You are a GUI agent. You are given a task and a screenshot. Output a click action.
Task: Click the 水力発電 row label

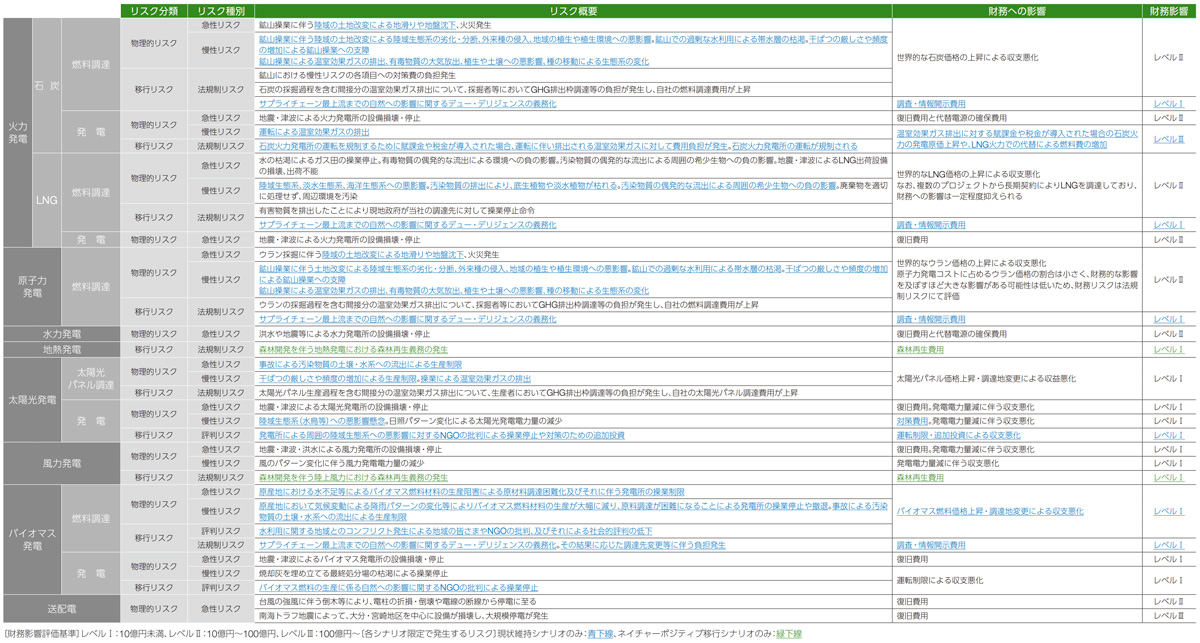coord(62,334)
